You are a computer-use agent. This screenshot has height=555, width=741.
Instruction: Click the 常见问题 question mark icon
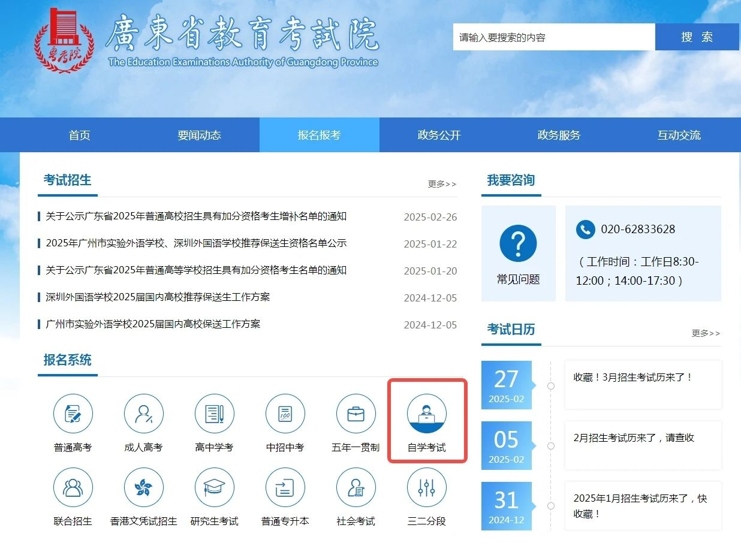518,243
